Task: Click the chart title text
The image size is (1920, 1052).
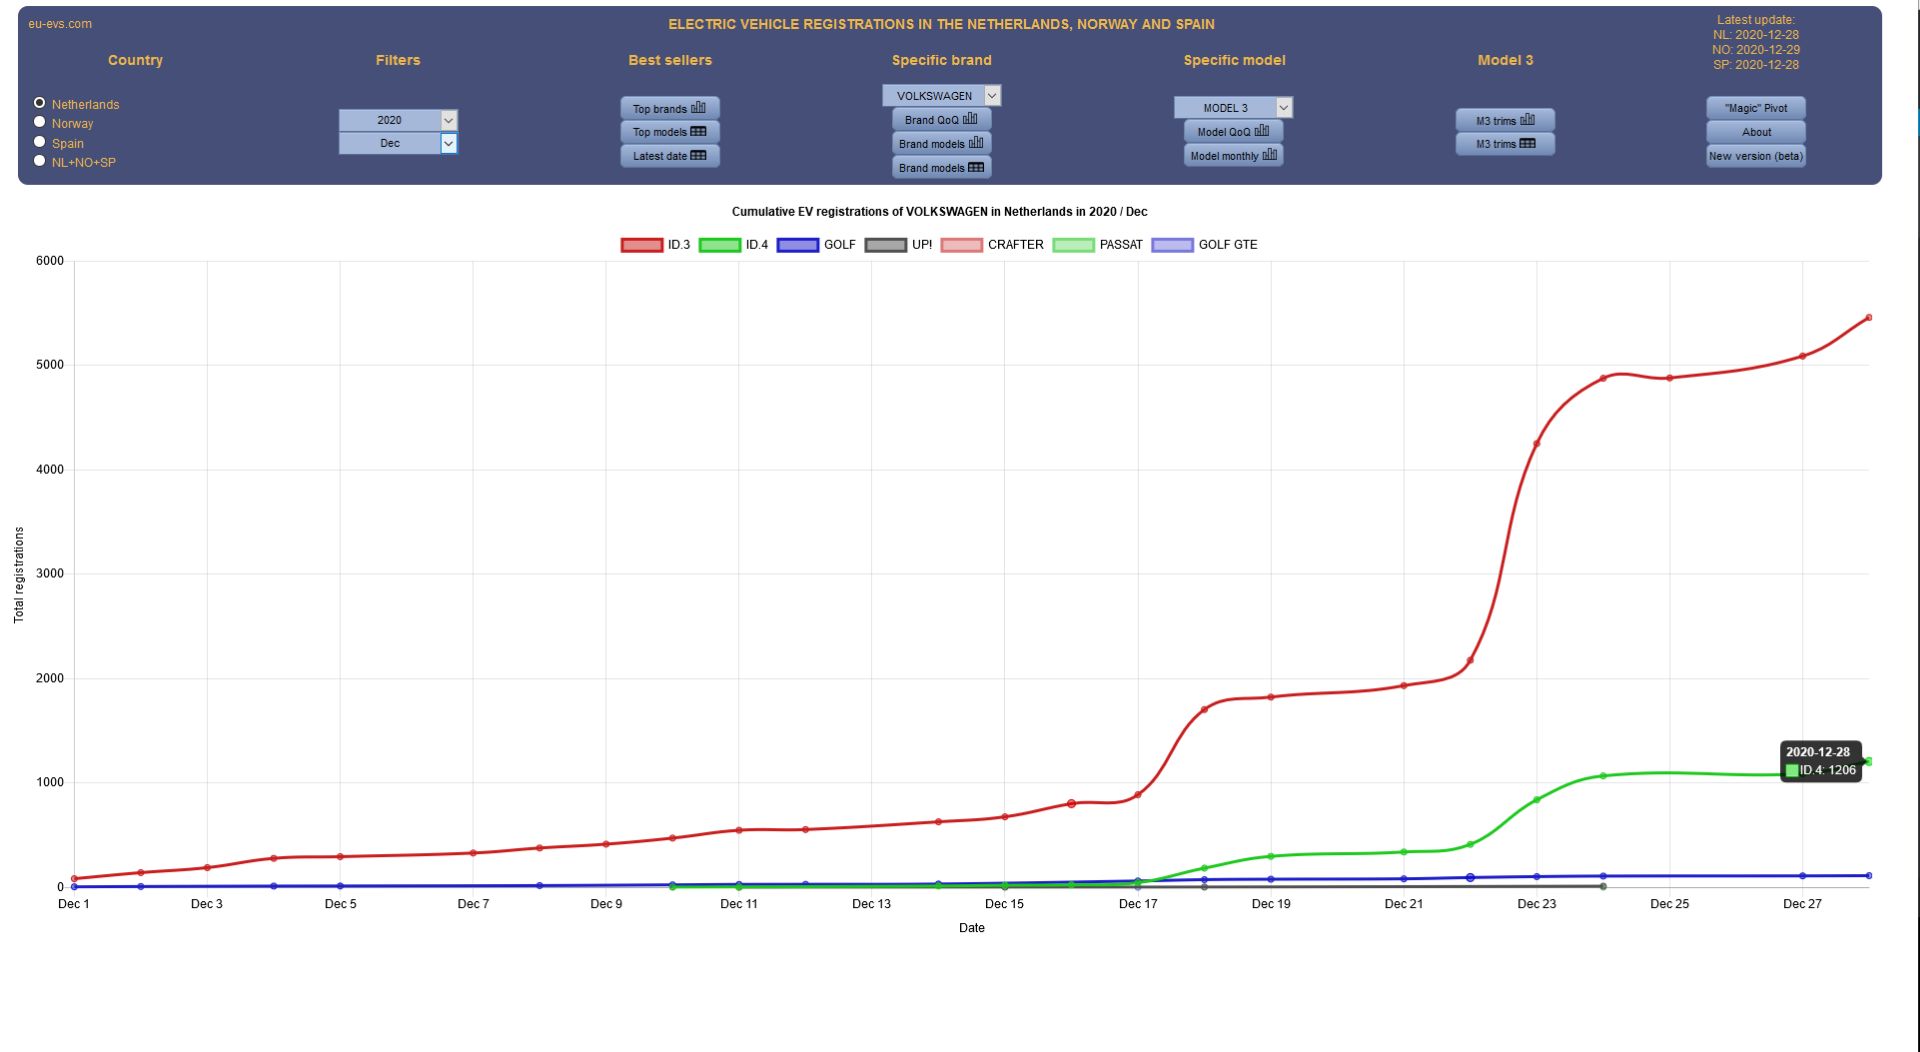Action: click(939, 212)
